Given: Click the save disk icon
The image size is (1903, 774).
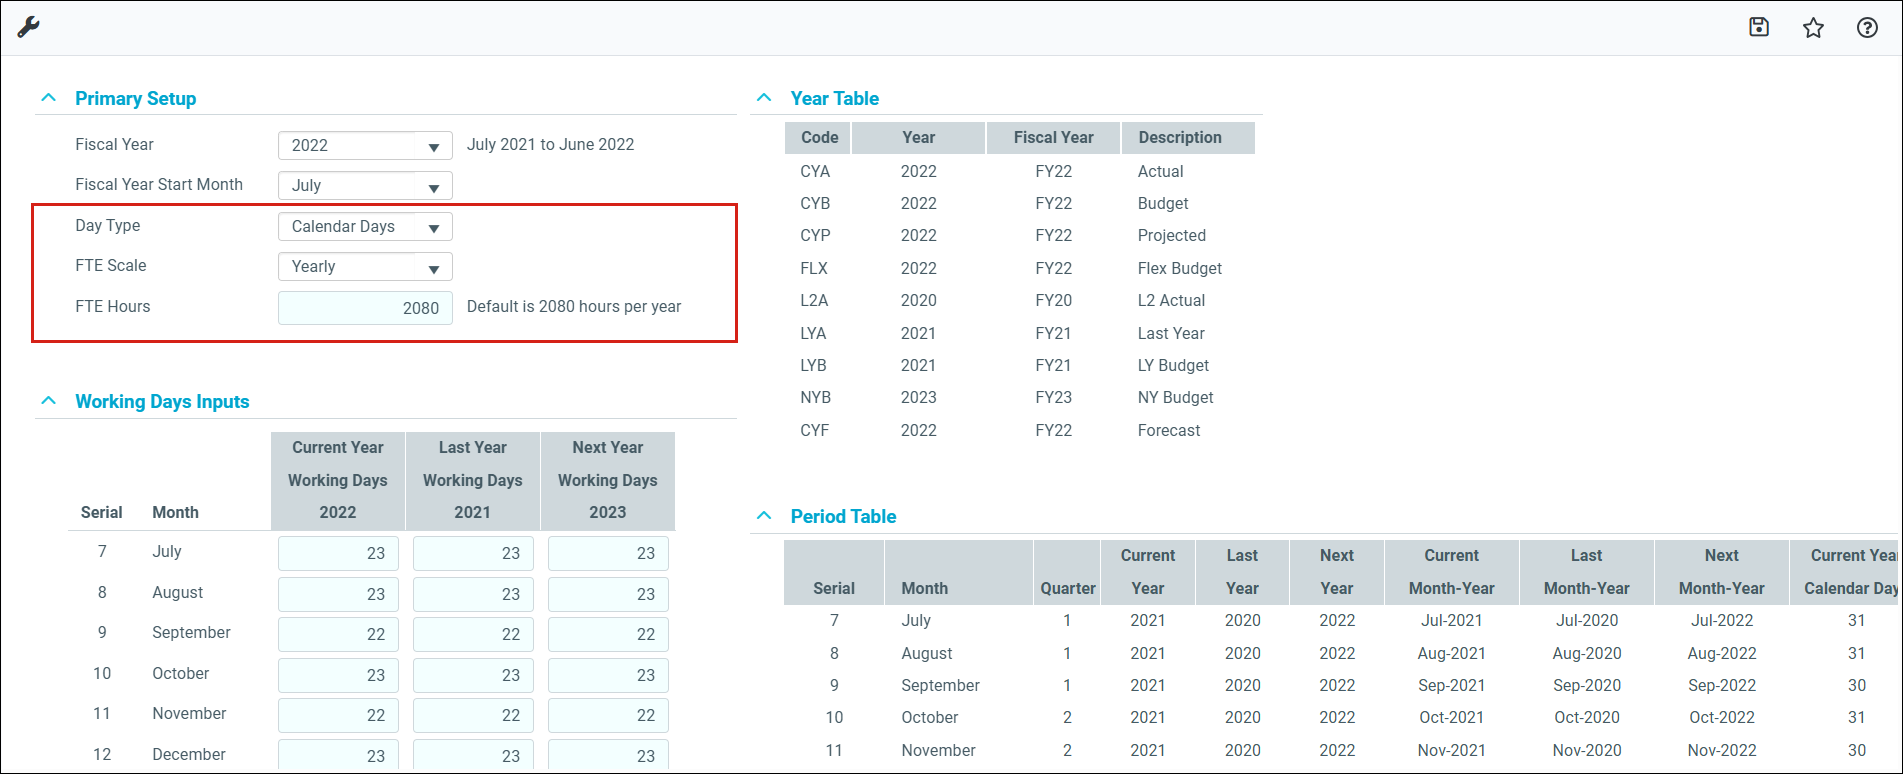Looking at the screenshot, I should pos(1759,27).
